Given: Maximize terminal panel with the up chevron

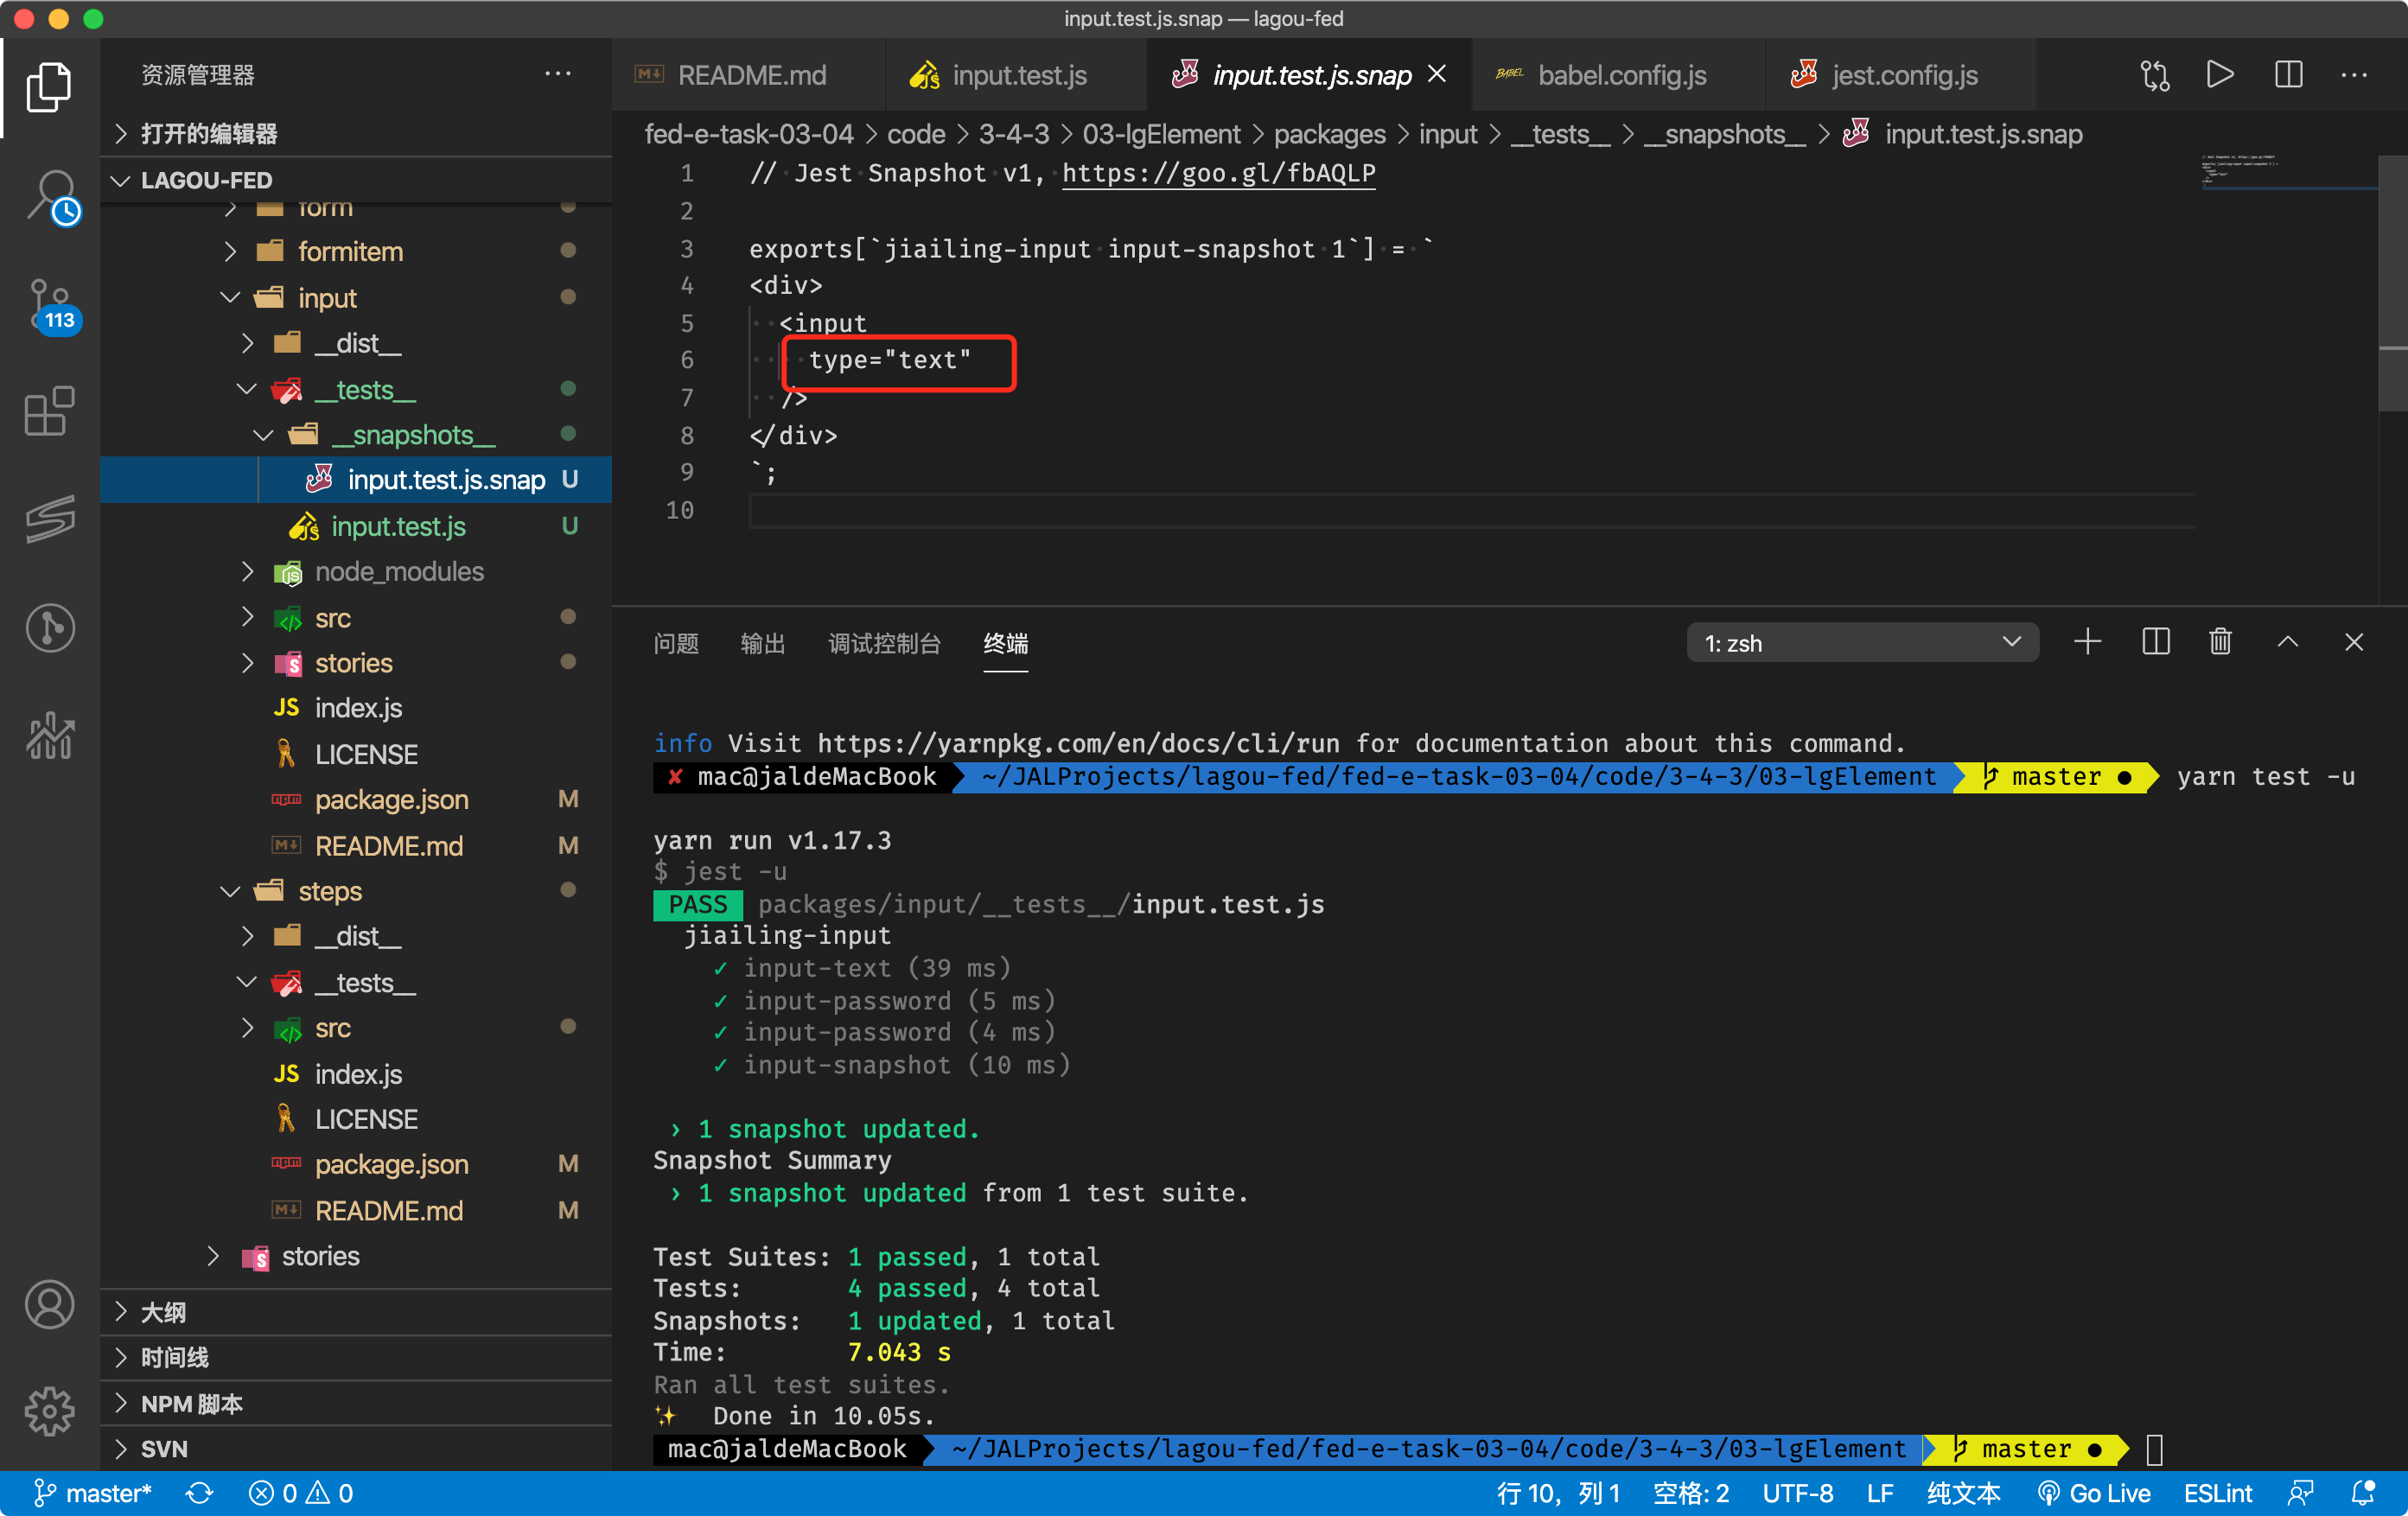Looking at the screenshot, I should (x=2287, y=642).
